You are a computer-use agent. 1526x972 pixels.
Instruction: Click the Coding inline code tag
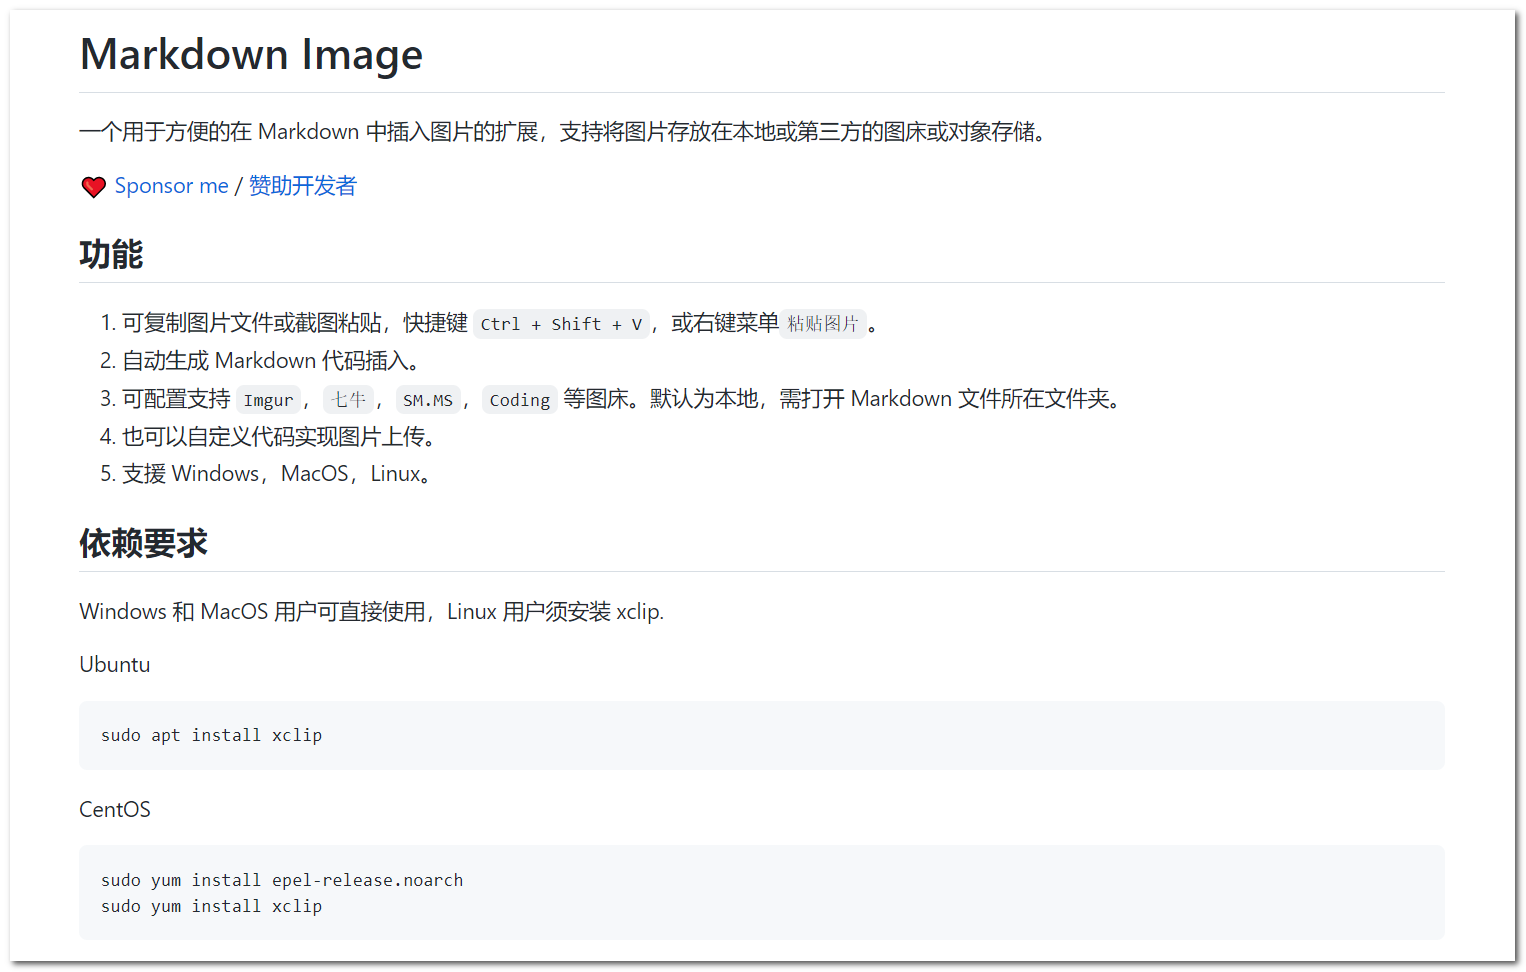[x=519, y=400]
